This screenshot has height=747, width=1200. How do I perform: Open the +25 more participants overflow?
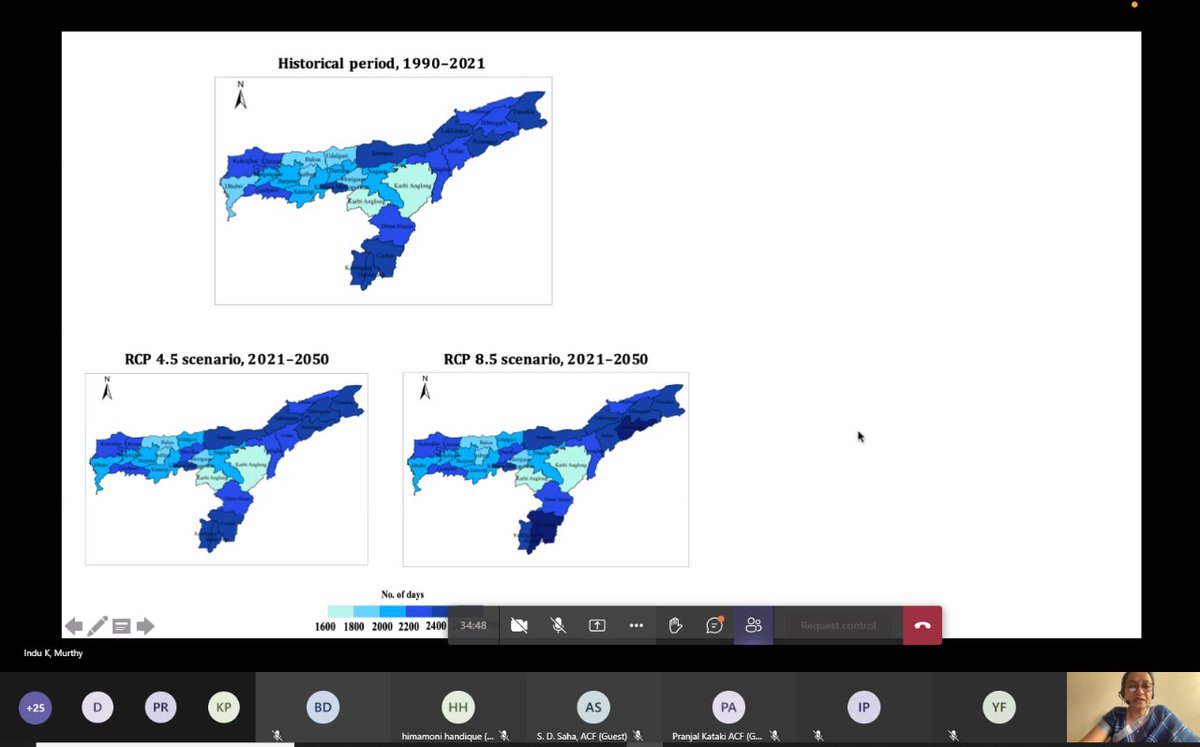(x=36, y=708)
